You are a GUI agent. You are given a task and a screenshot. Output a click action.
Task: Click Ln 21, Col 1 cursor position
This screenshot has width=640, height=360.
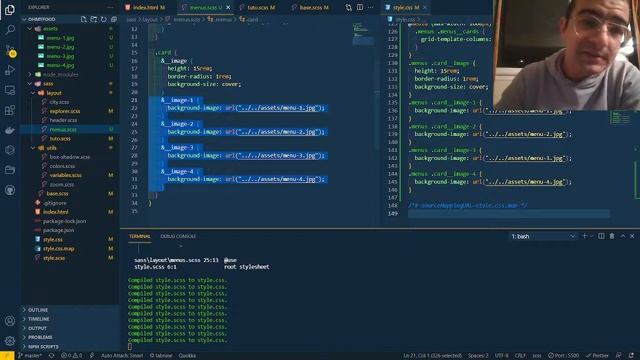pos(432,356)
